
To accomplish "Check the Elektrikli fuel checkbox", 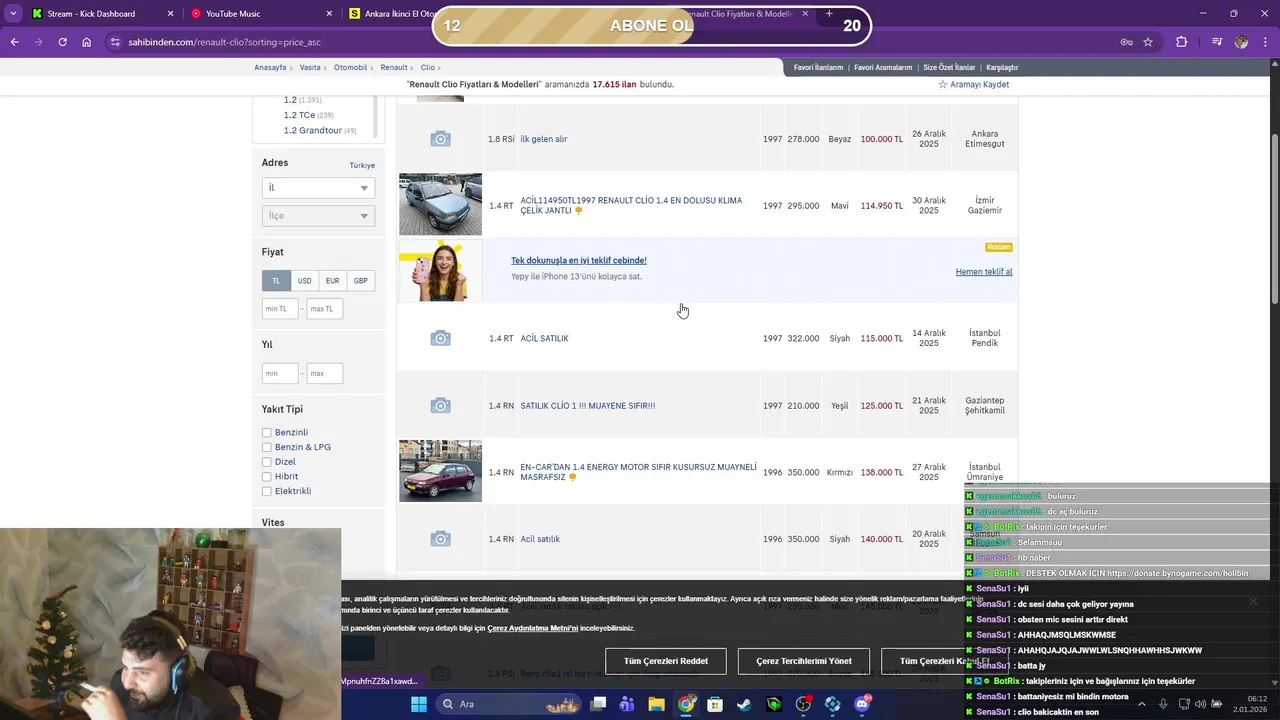I will (x=266, y=491).
